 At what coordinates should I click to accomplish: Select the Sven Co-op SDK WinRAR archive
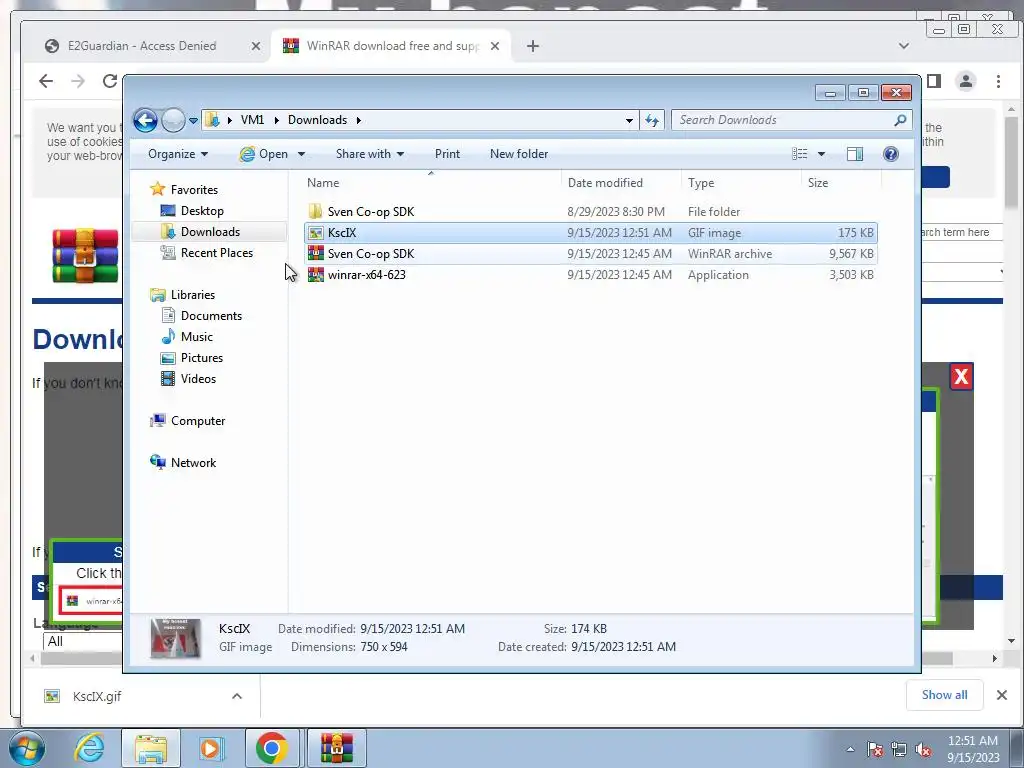pyautogui.click(x=591, y=253)
